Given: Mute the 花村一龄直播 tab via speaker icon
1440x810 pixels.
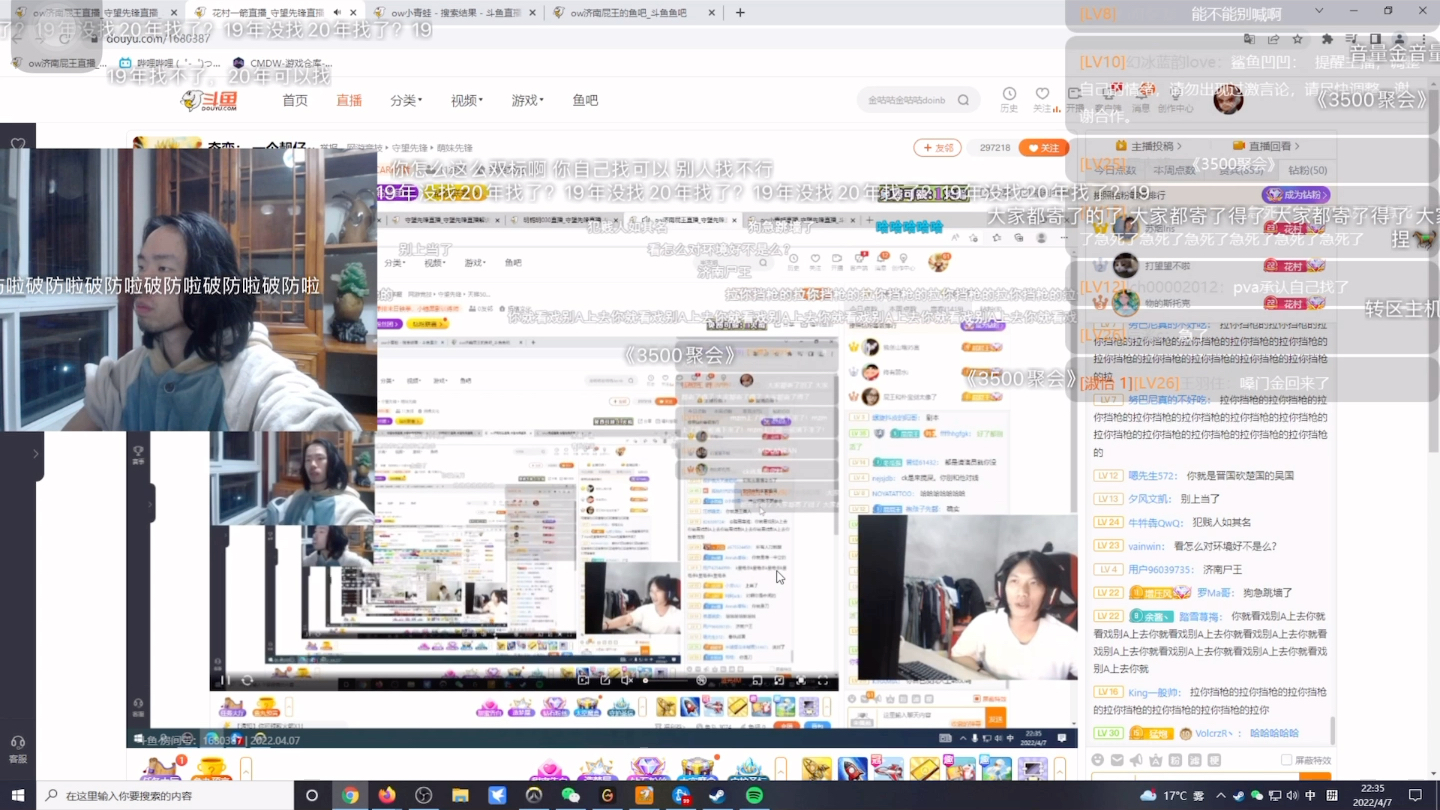Looking at the screenshot, I should tap(337, 12).
